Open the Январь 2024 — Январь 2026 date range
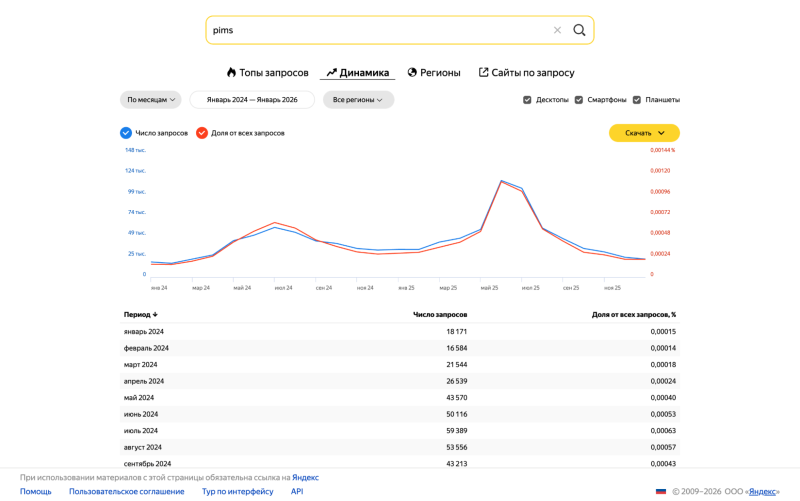 (252, 99)
